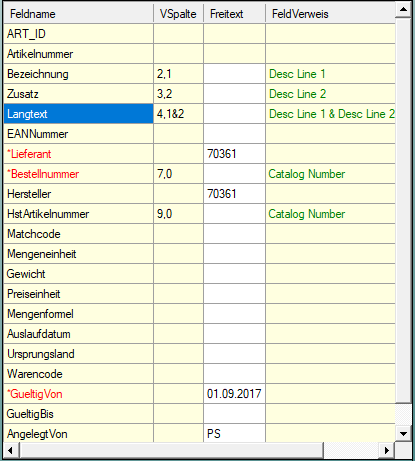Select the highlighted Langtext row
Screen dimensions: 415x461
[x=199, y=114]
